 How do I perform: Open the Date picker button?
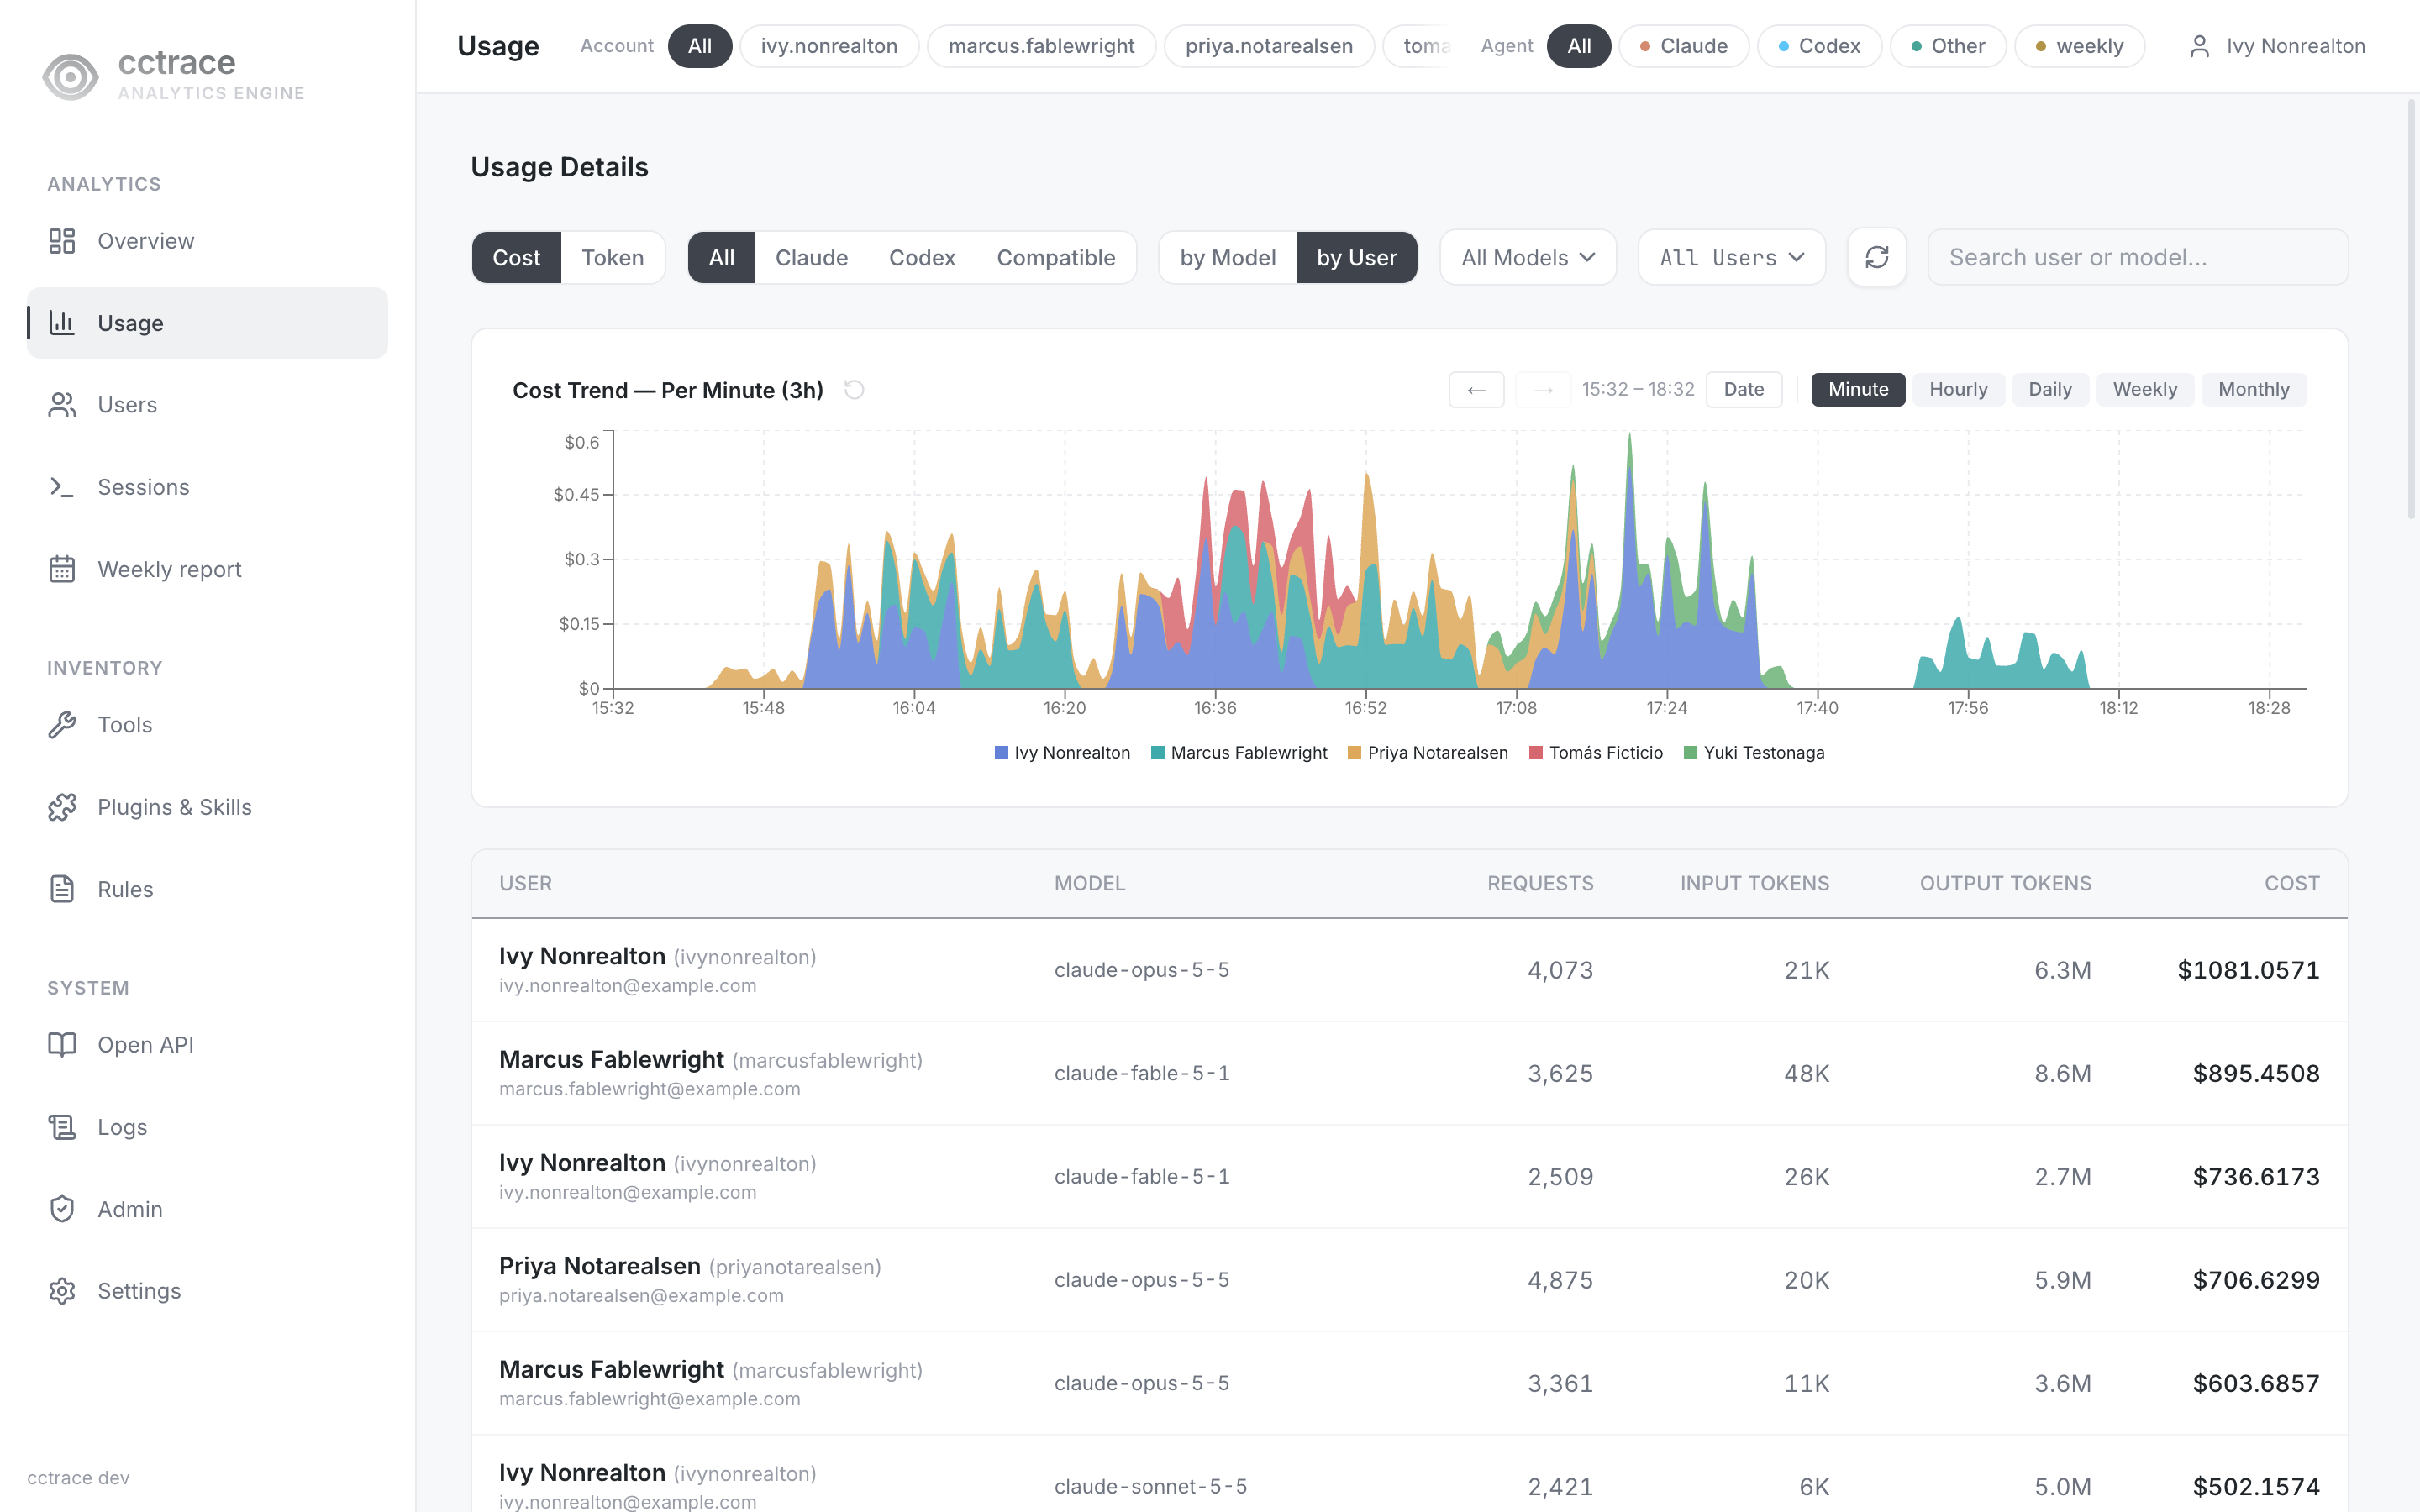click(1743, 390)
